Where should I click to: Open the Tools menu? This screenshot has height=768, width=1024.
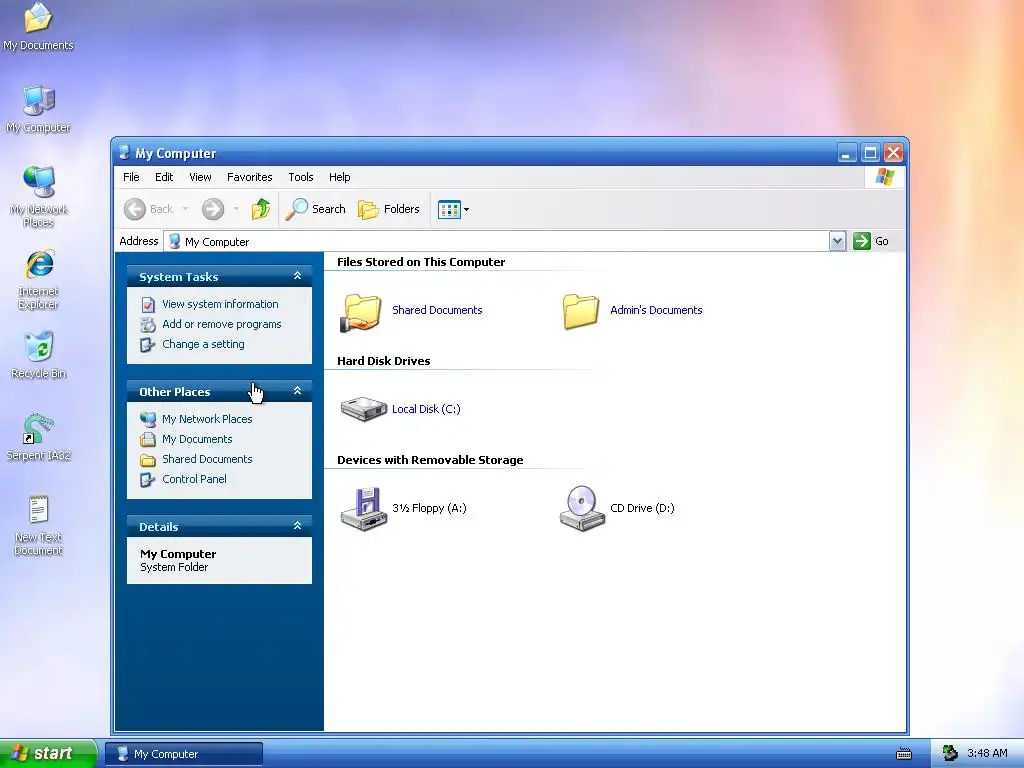pyautogui.click(x=301, y=177)
